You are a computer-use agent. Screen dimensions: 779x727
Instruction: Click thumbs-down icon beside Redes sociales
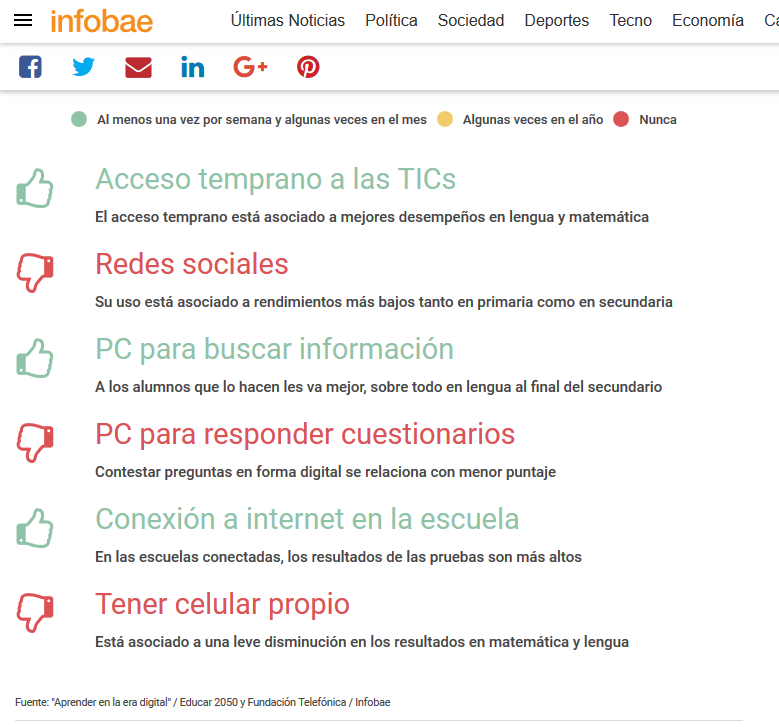(35, 273)
